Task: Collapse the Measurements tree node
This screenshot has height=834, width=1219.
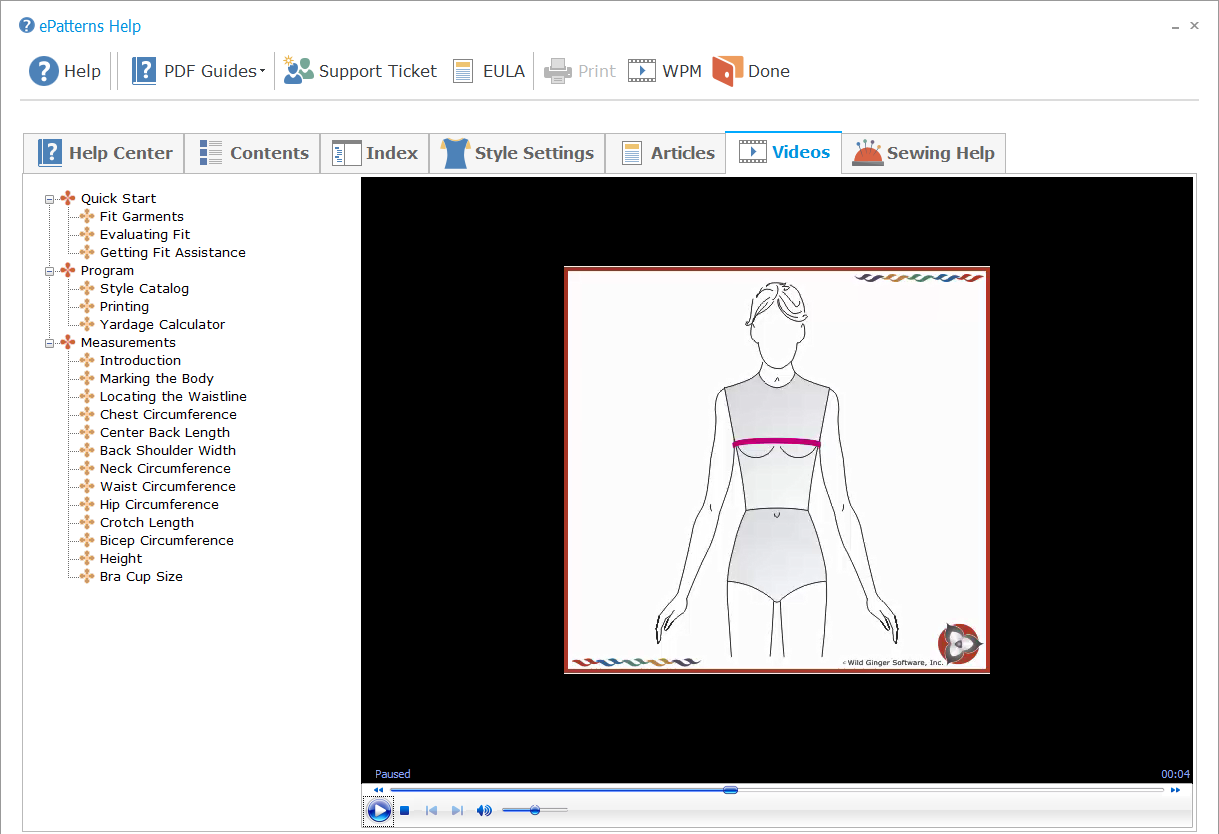Action: click(49, 343)
